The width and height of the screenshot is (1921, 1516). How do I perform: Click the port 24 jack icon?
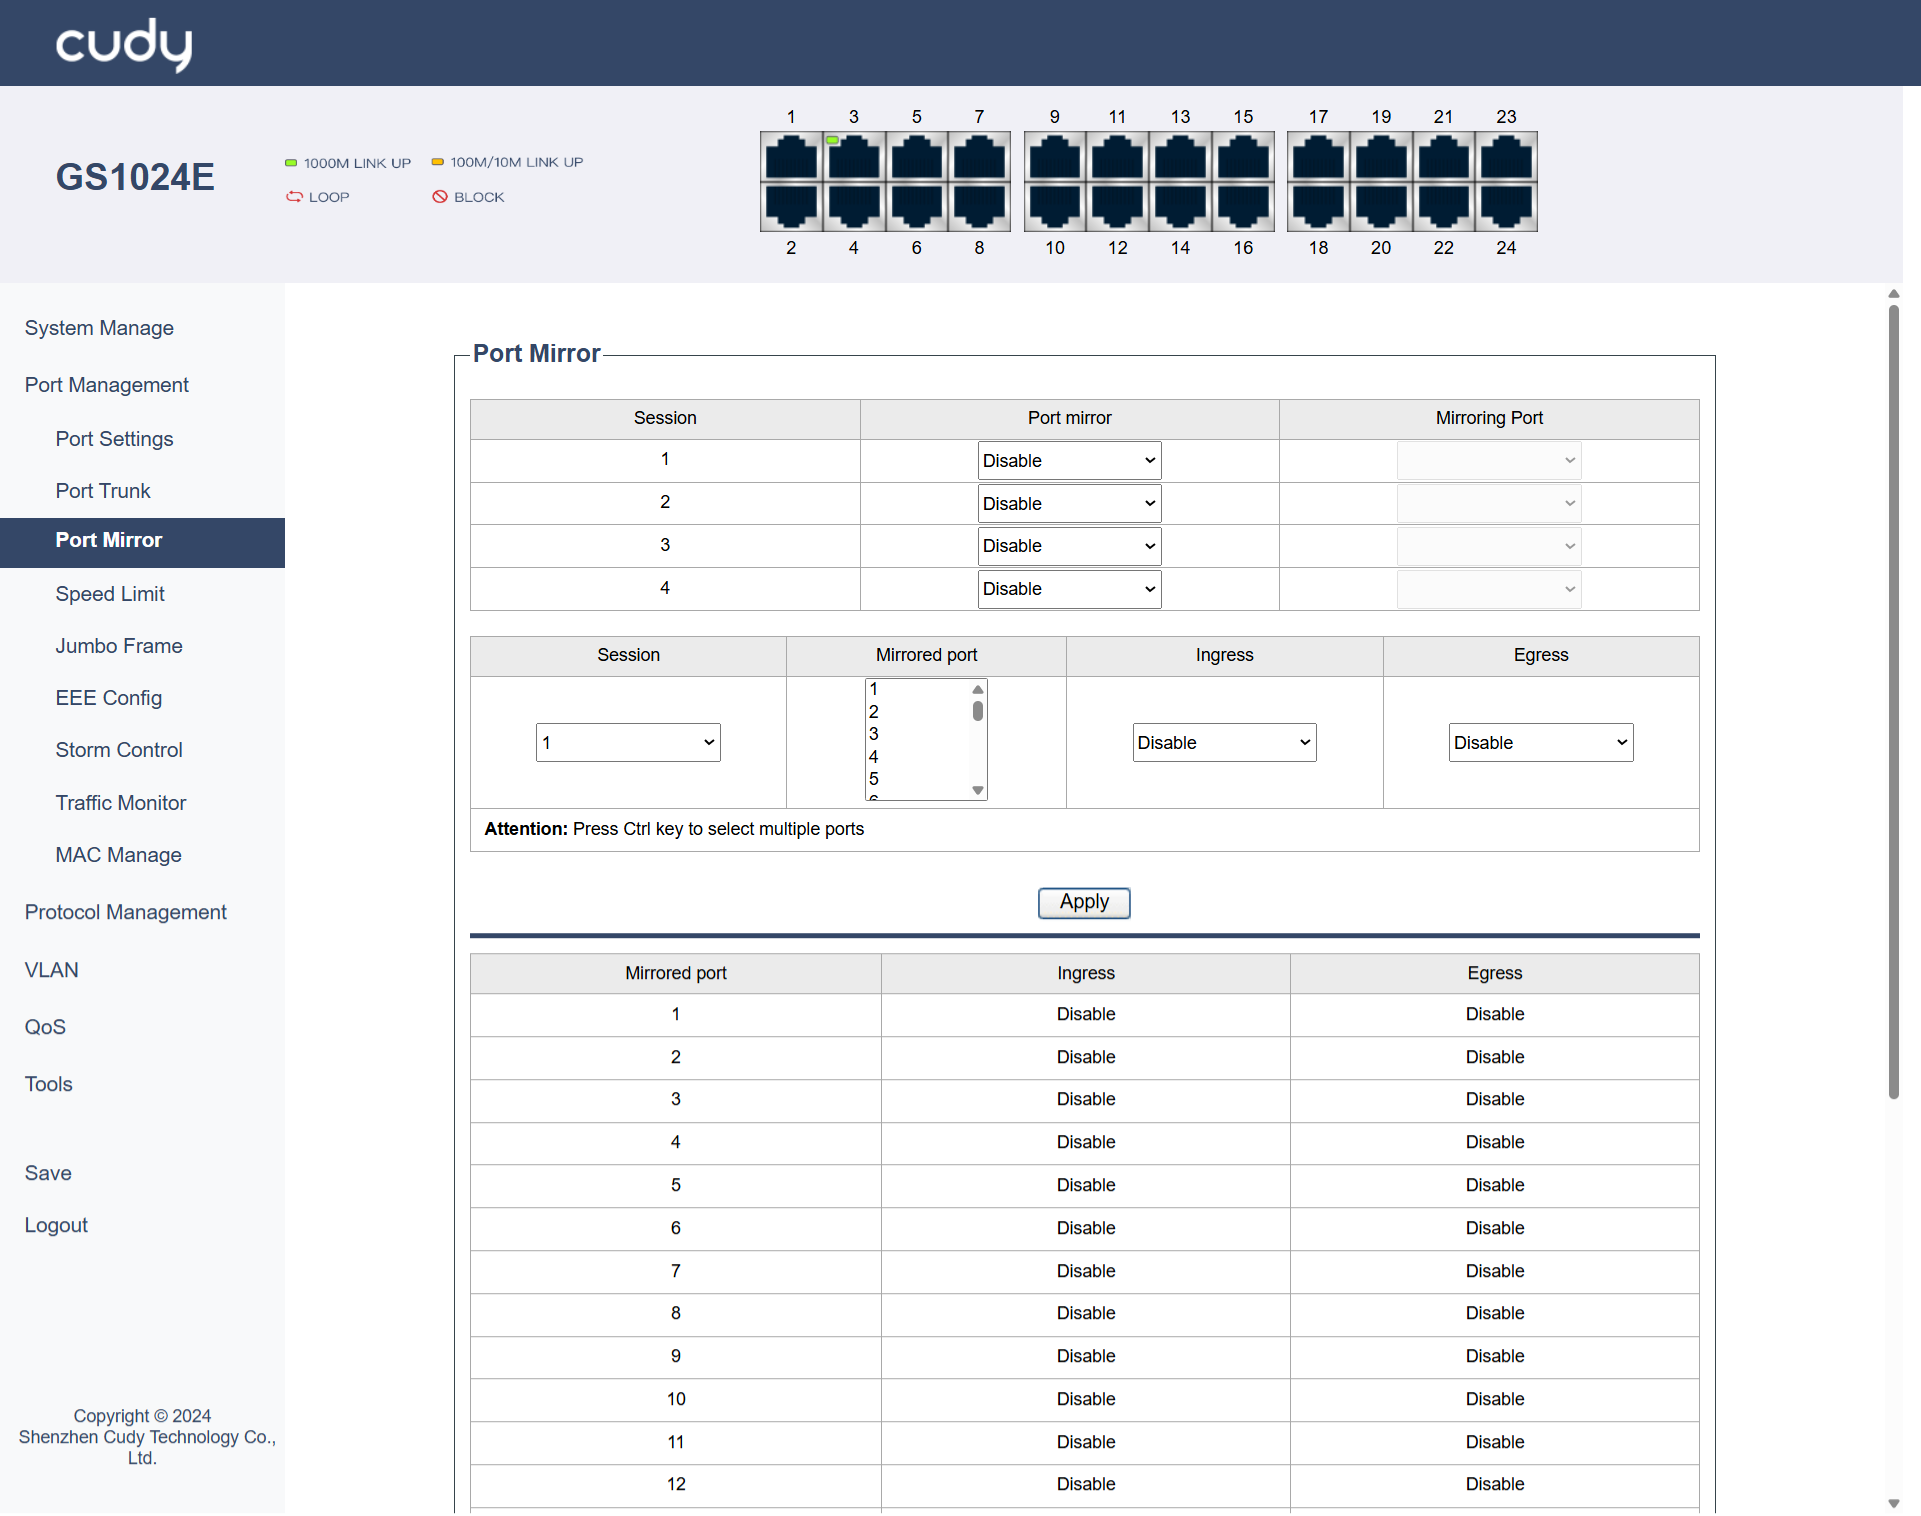[x=1506, y=206]
